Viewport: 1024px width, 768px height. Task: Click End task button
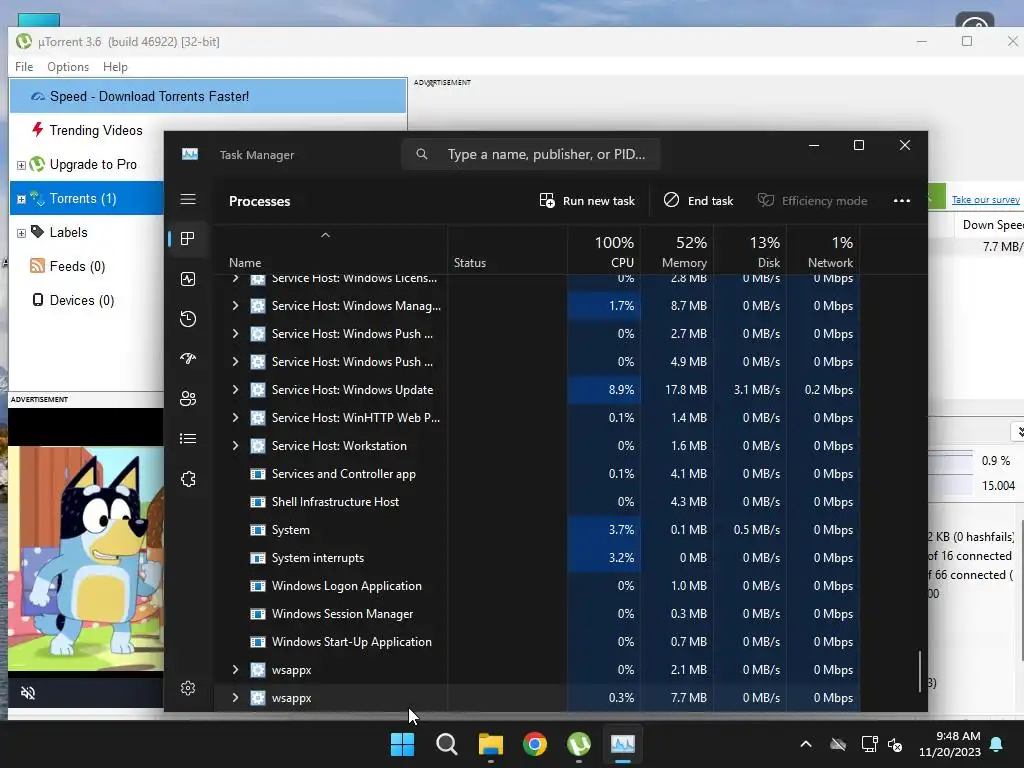(x=698, y=200)
